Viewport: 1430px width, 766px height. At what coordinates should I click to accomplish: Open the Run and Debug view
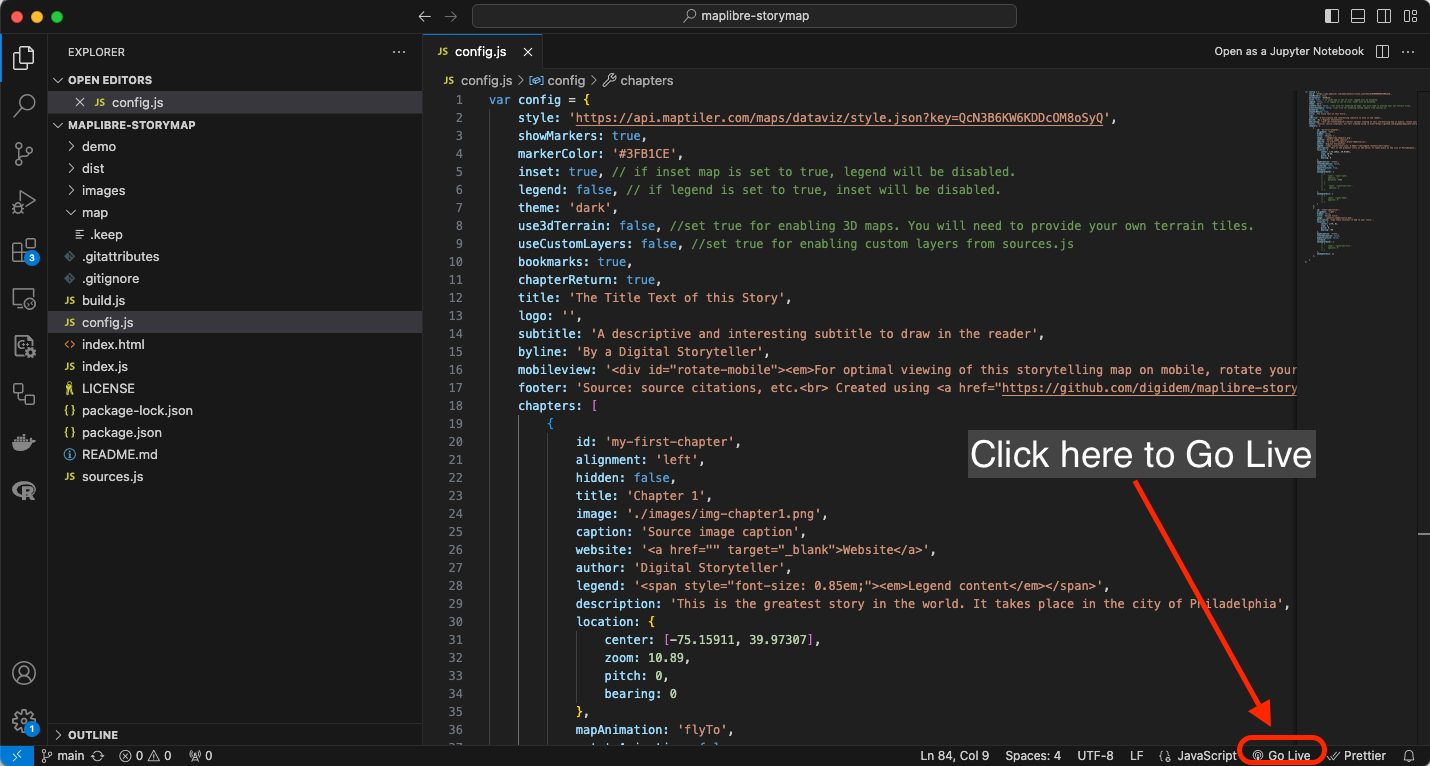(24, 202)
